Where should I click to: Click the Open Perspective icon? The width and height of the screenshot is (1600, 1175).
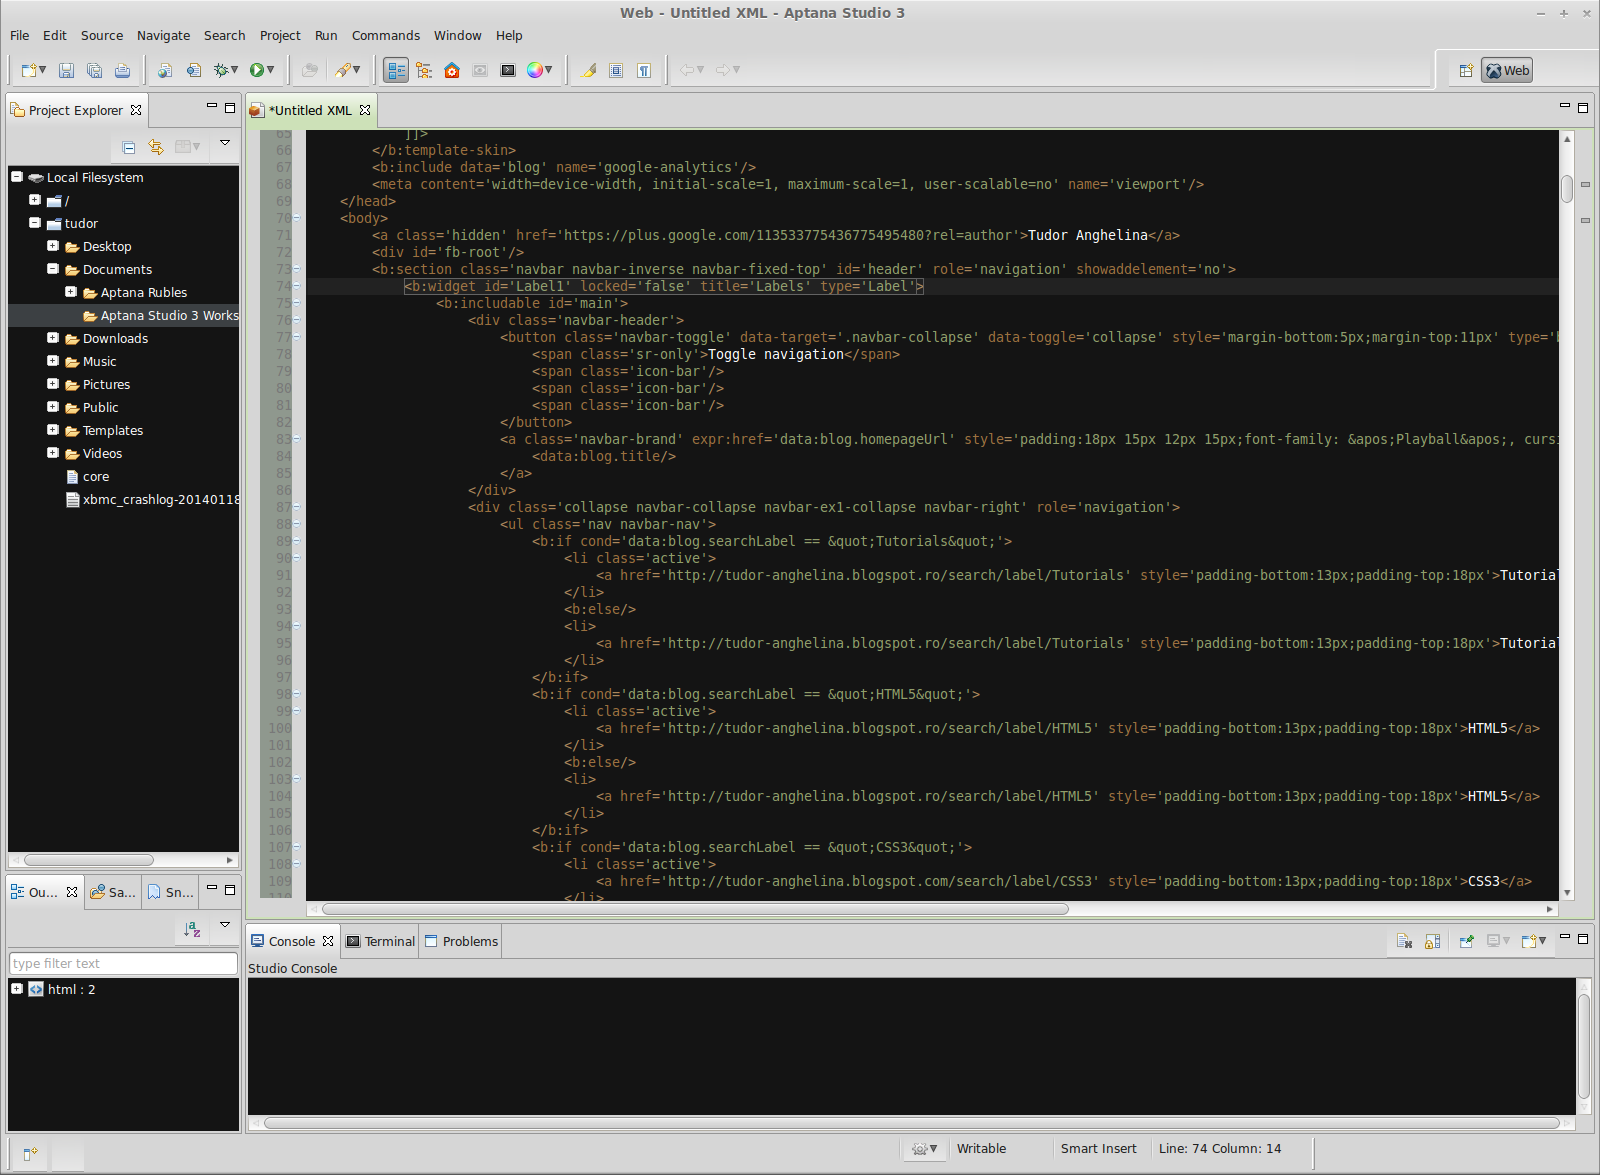pyautogui.click(x=1466, y=71)
